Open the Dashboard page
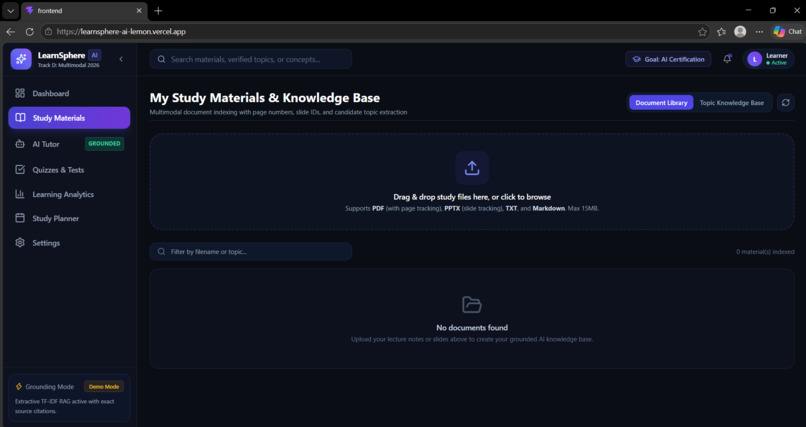806x427 pixels. (x=69, y=94)
